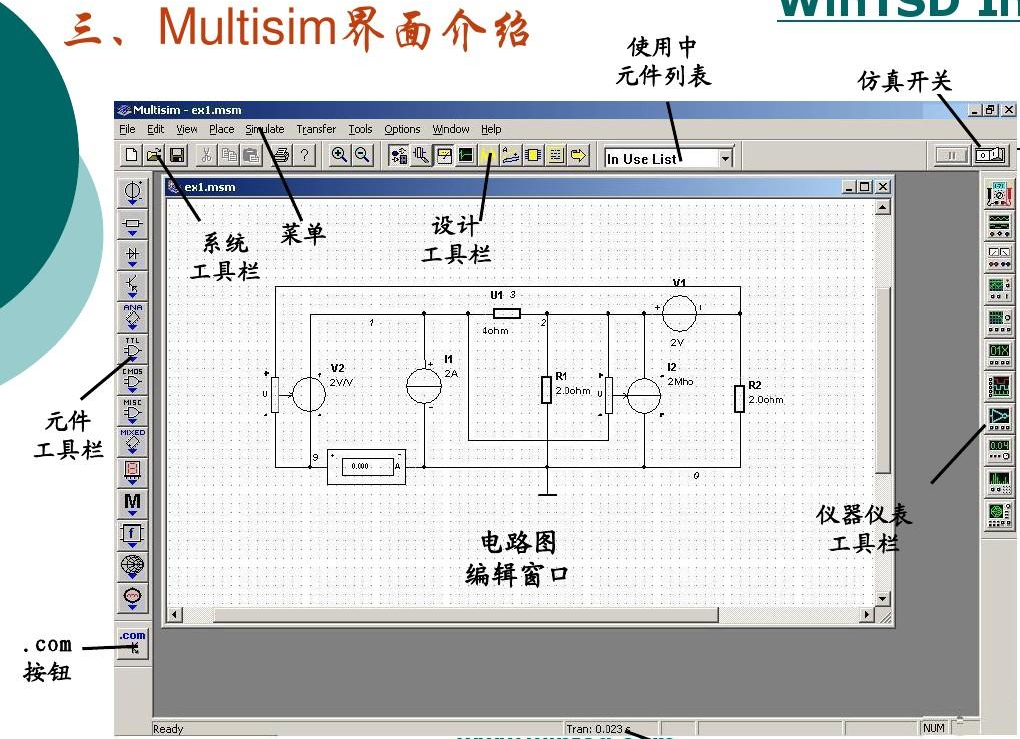This screenshot has height=739, width=1020.
Task: Select the Wattmeter instrument
Action: click(999, 258)
